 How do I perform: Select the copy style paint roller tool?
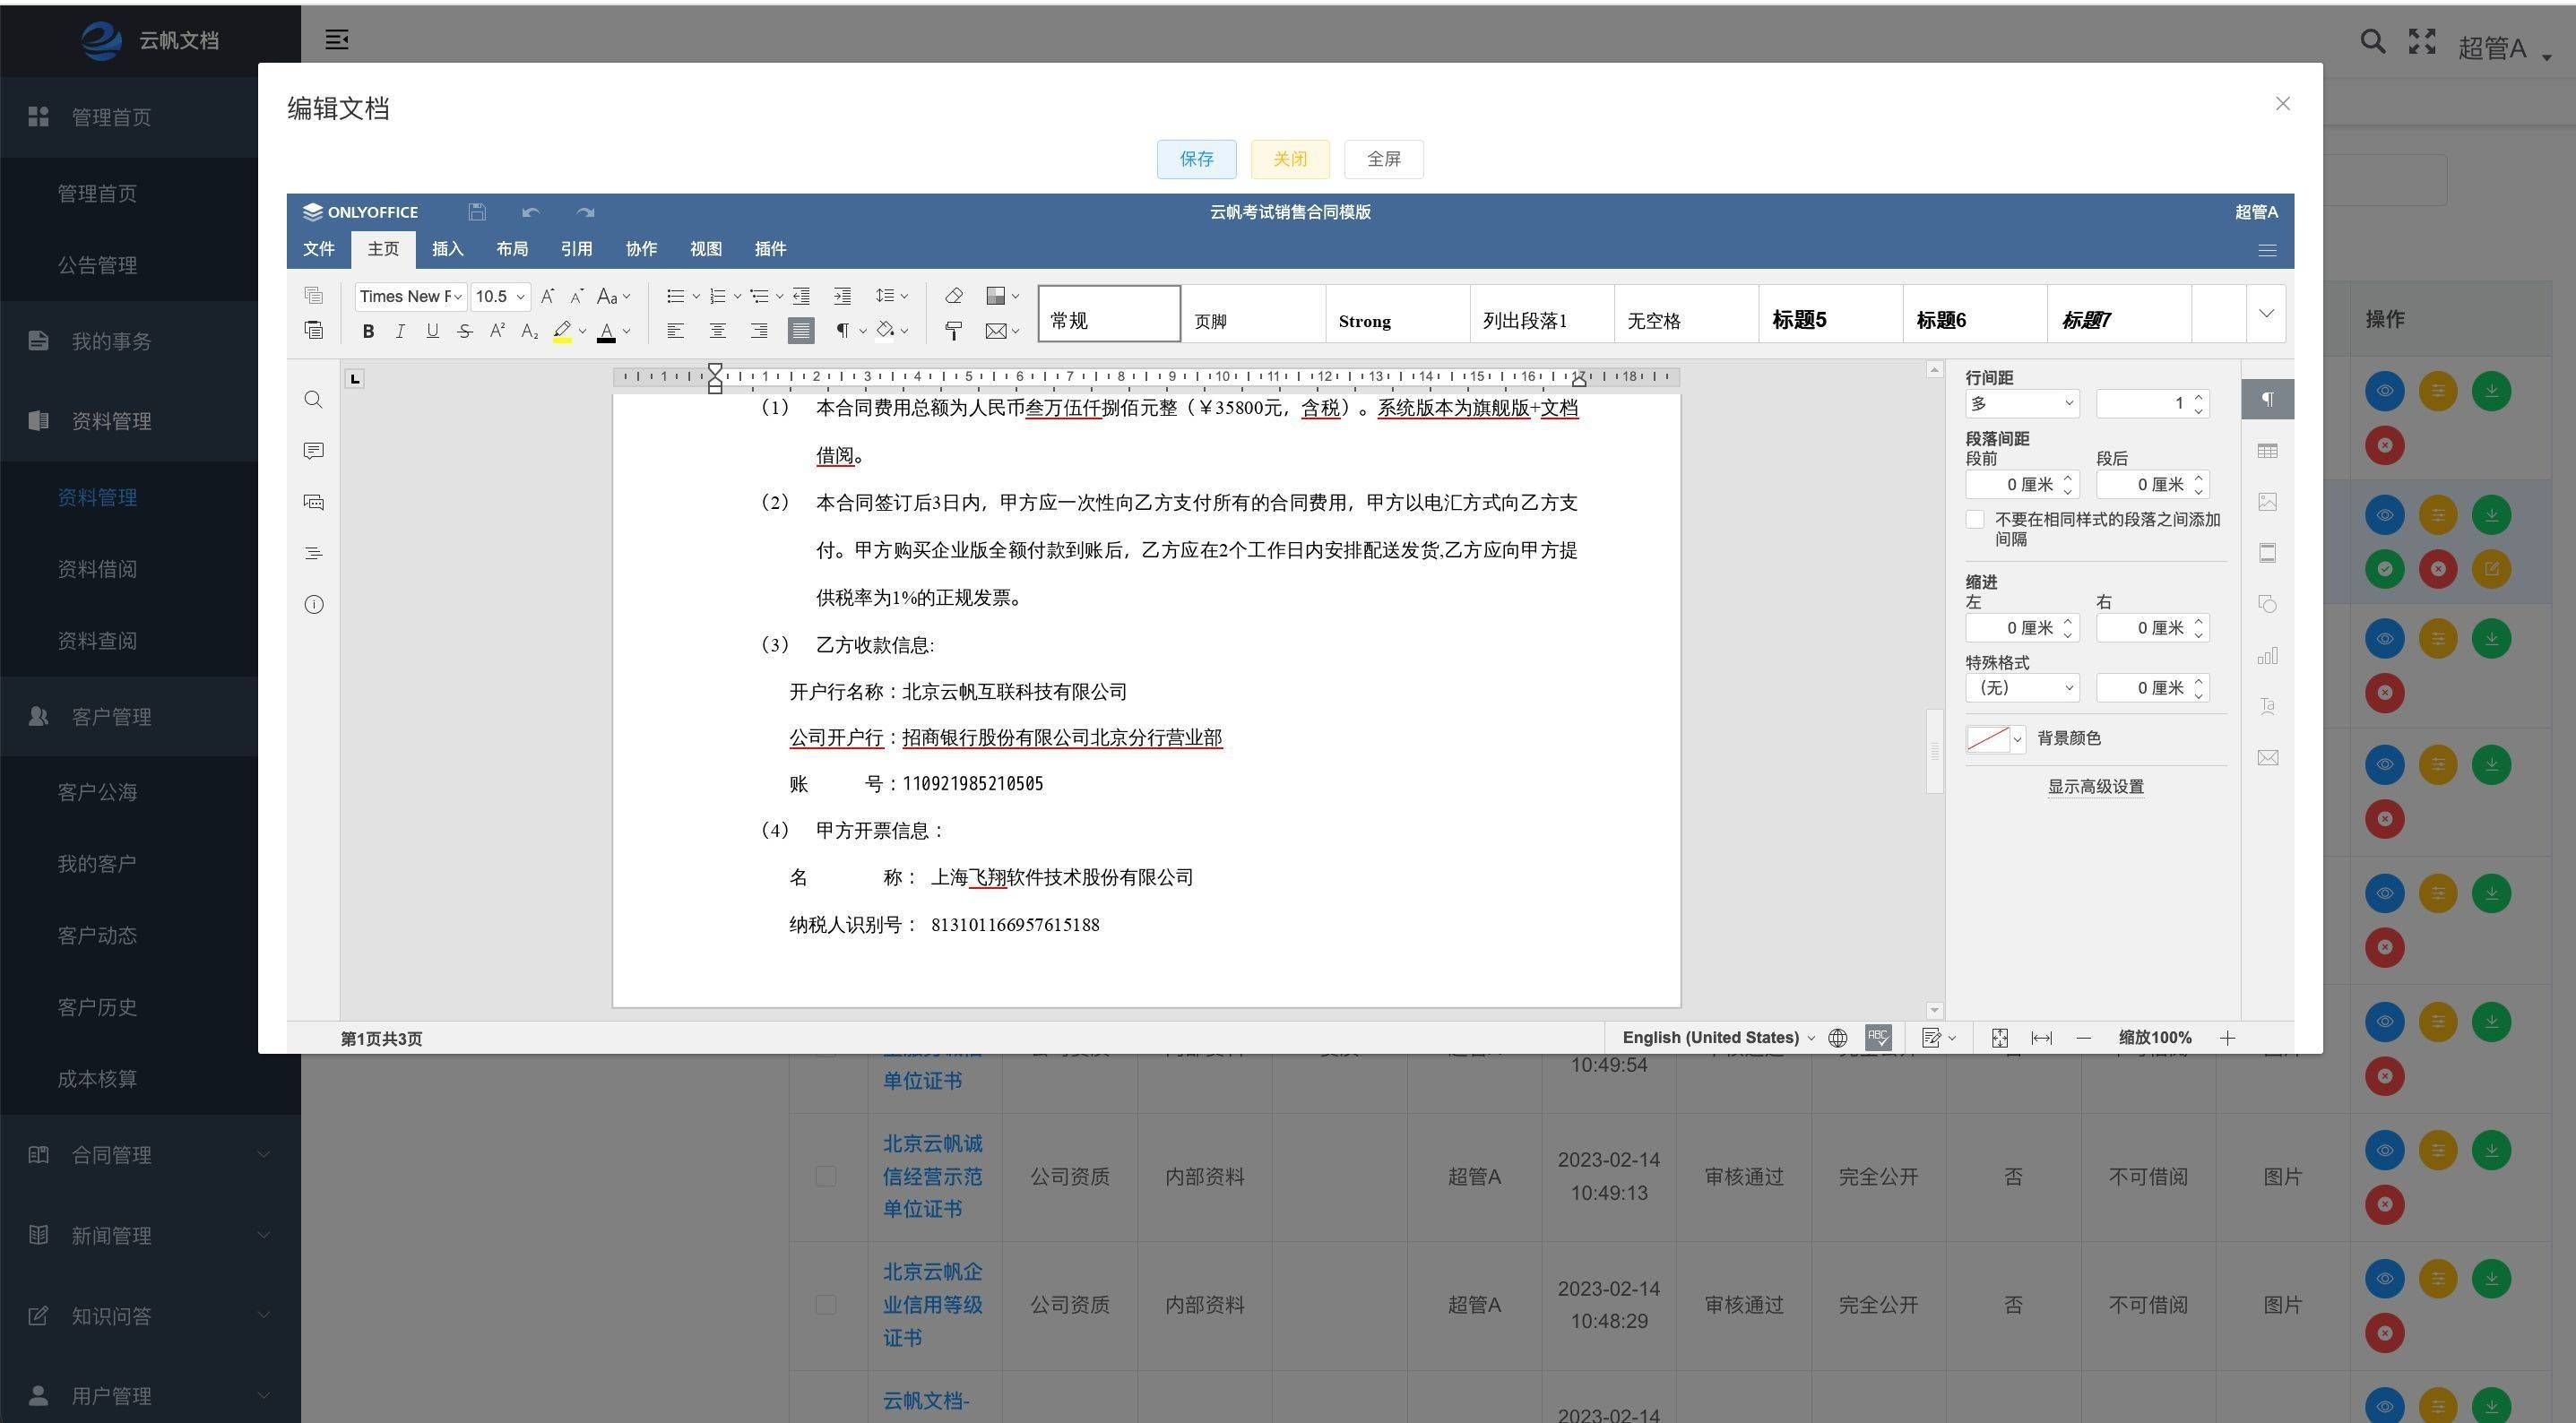(953, 330)
